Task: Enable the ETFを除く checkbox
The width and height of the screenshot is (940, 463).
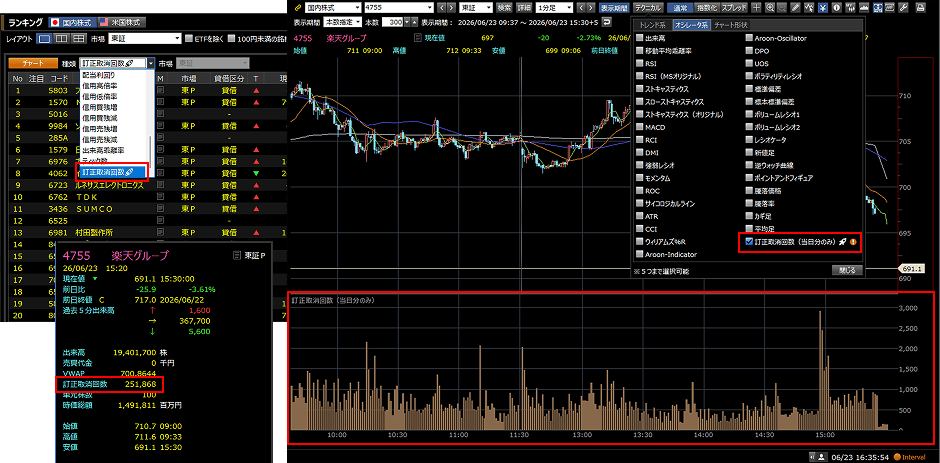Action: pyautogui.click(x=188, y=38)
